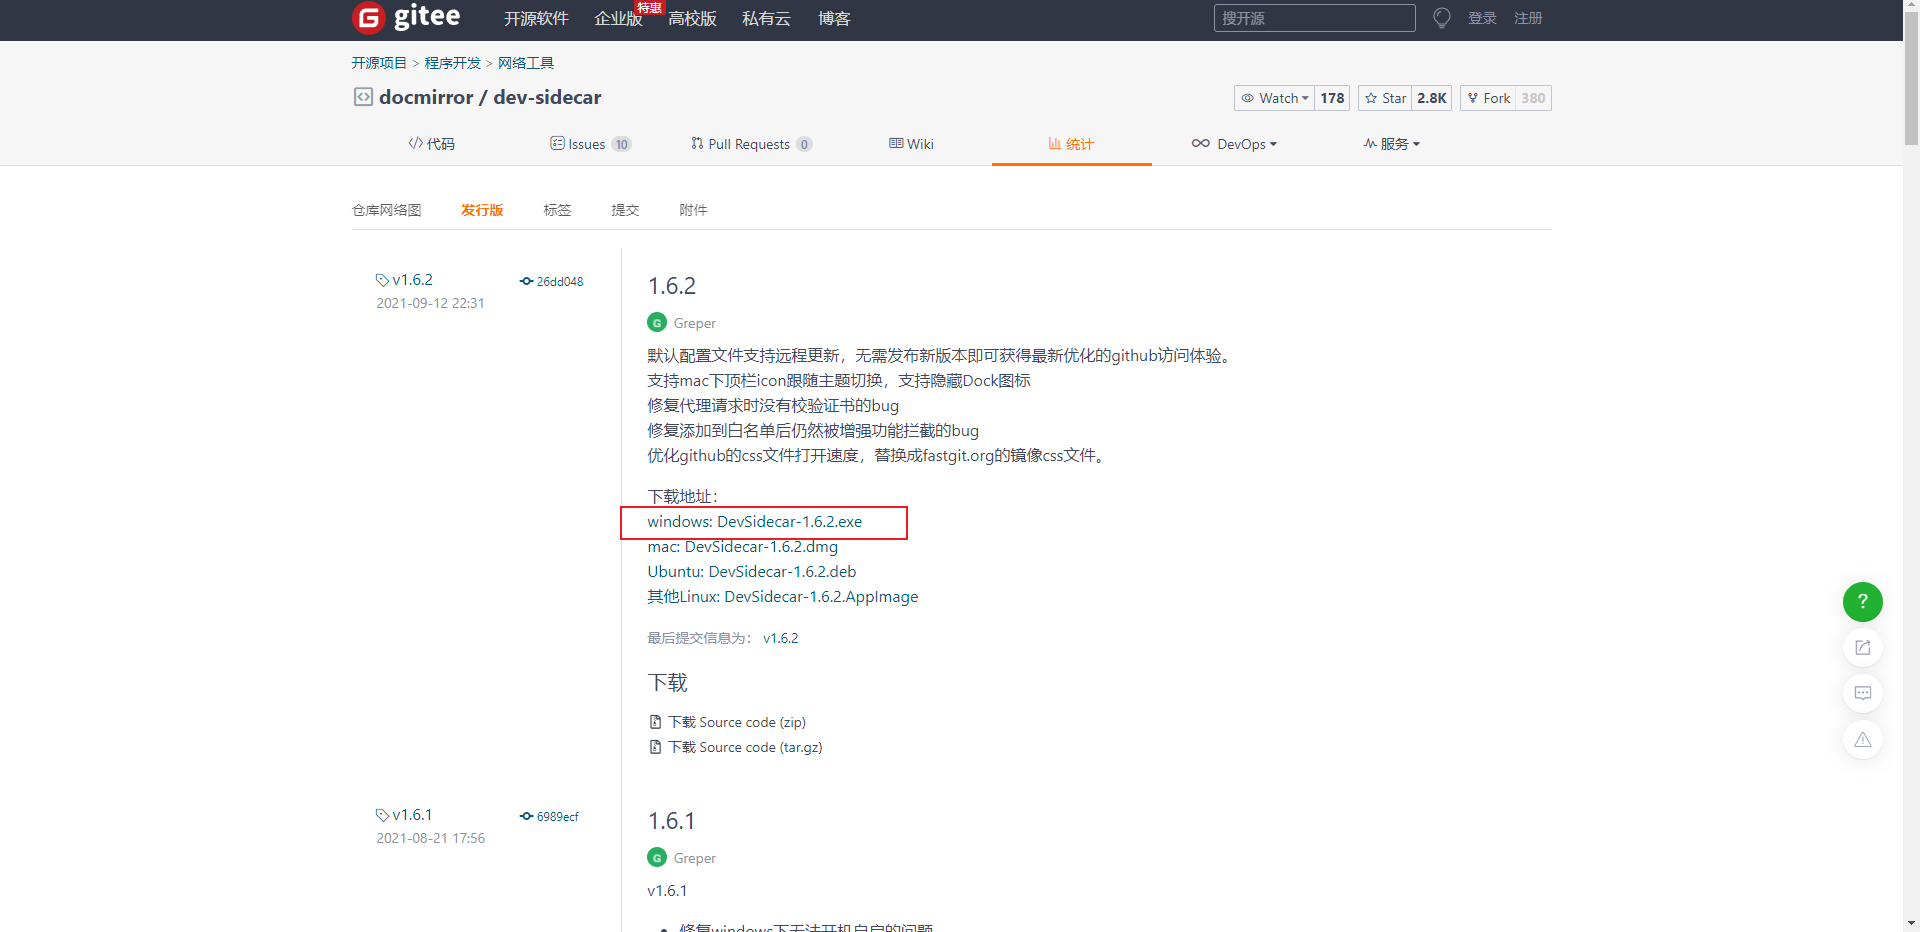Viewport: 1920px width, 932px height.
Task: Open 私有云 in top navigation
Action: [x=766, y=19]
